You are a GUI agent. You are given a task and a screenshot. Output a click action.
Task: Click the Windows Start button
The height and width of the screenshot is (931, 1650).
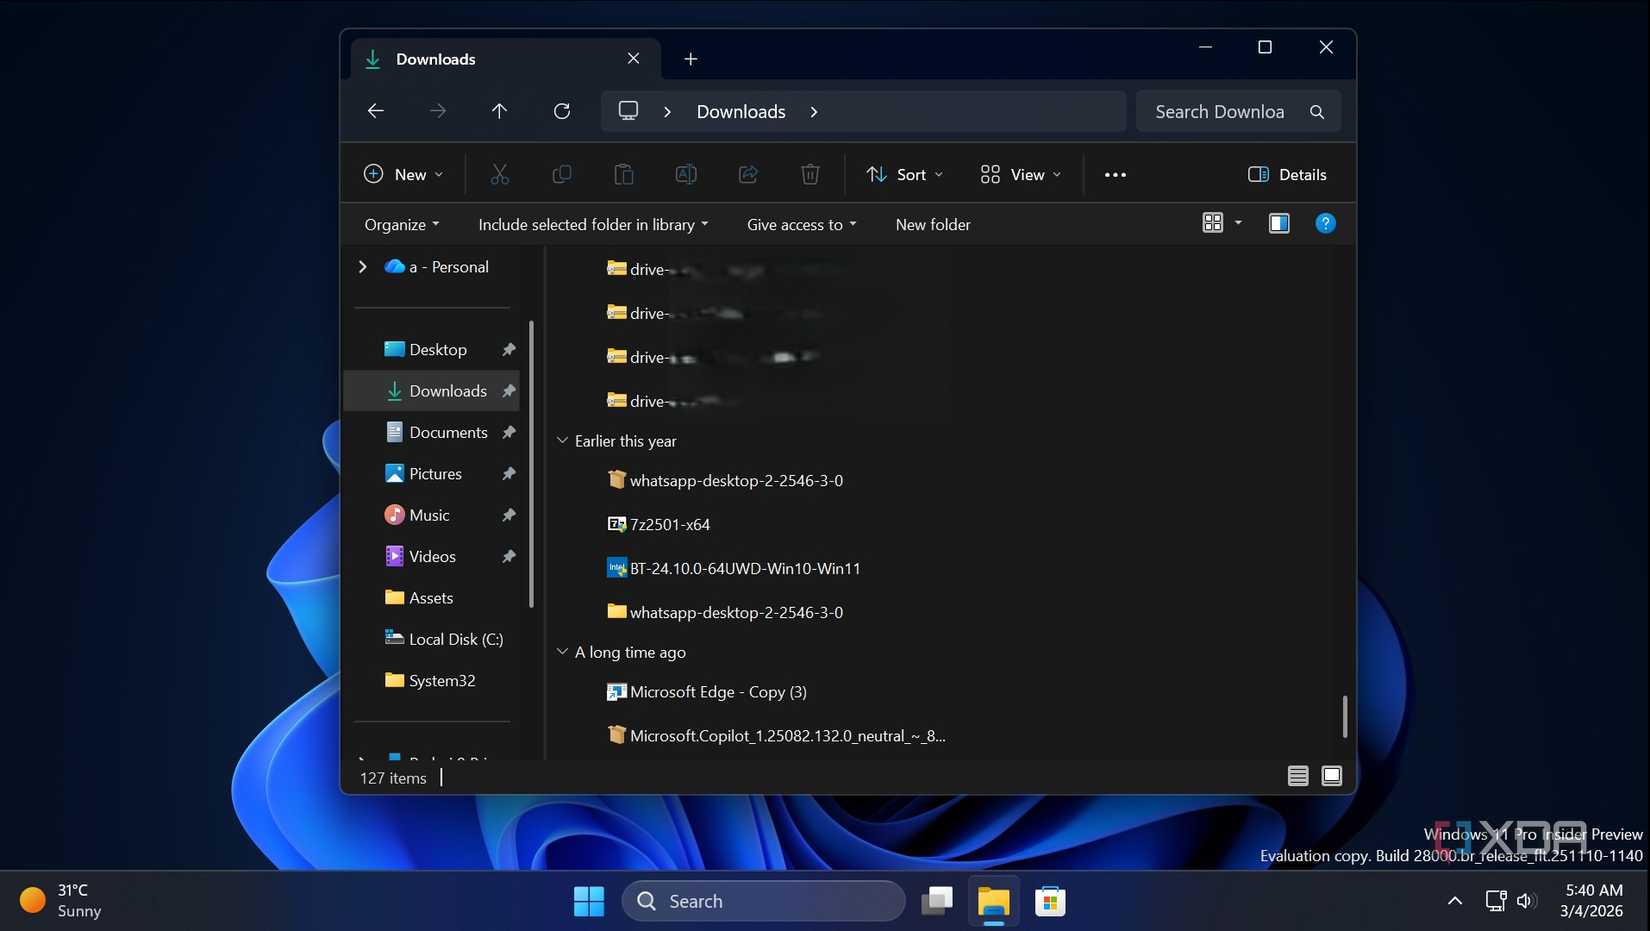[x=589, y=901]
